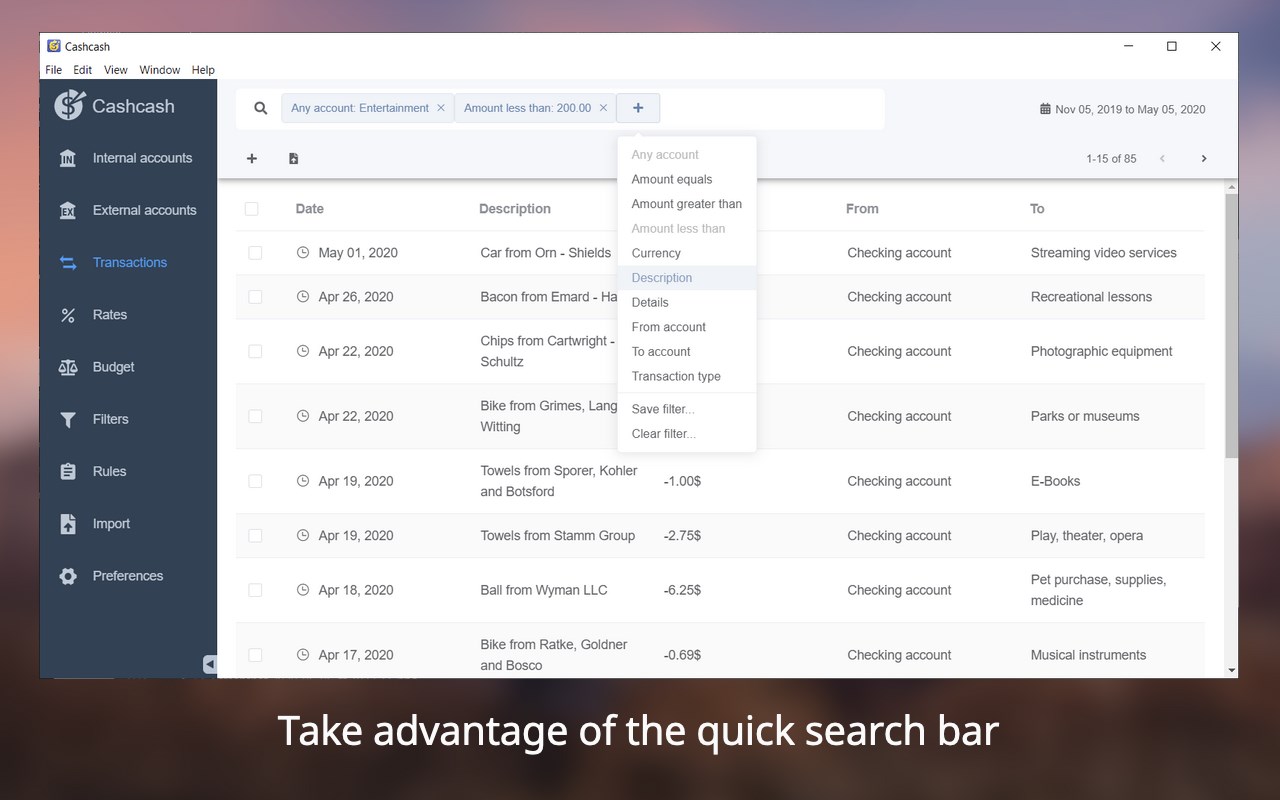Open the File menu

click(x=54, y=70)
